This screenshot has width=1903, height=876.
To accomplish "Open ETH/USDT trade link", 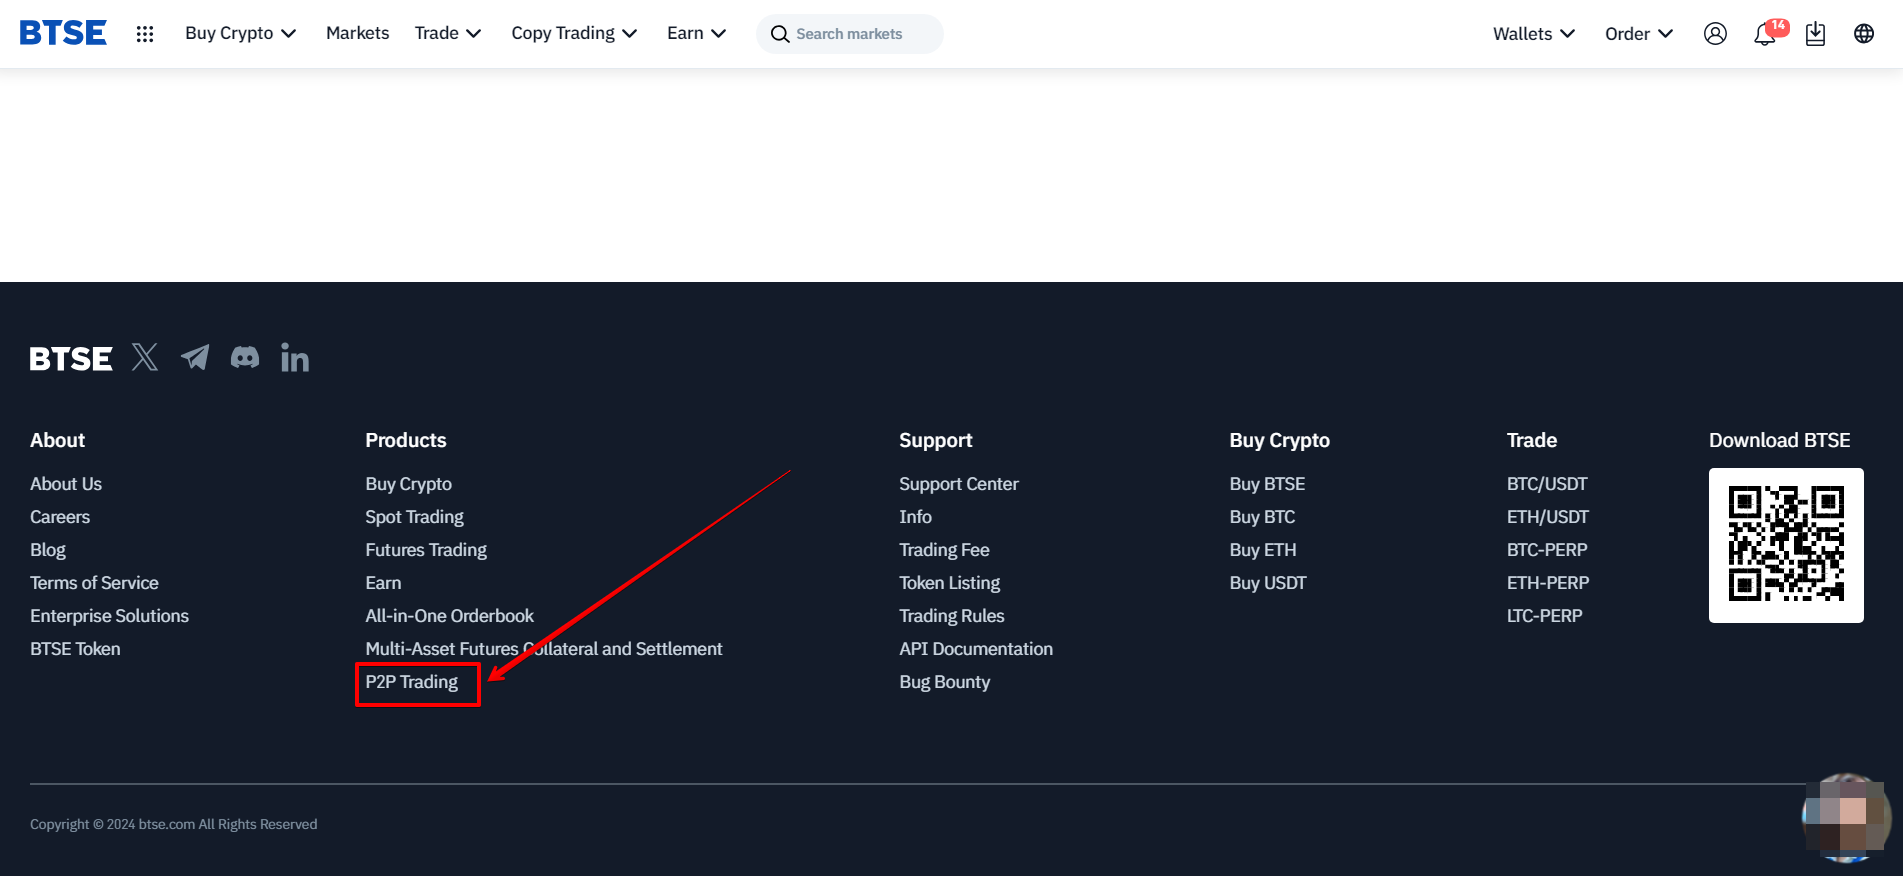I will (x=1548, y=517).
